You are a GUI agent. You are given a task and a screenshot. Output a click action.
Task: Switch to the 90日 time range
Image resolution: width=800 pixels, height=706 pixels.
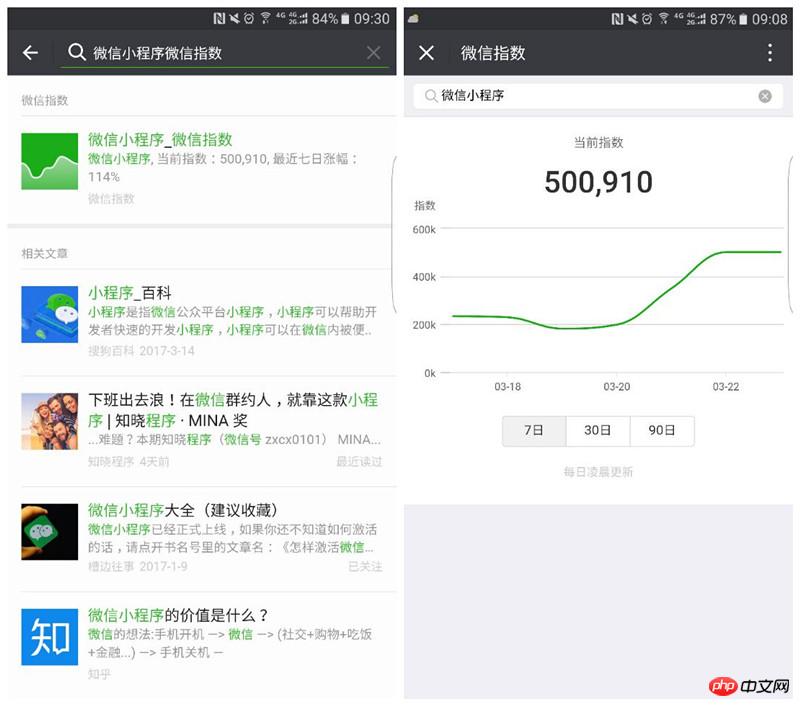click(662, 431)
